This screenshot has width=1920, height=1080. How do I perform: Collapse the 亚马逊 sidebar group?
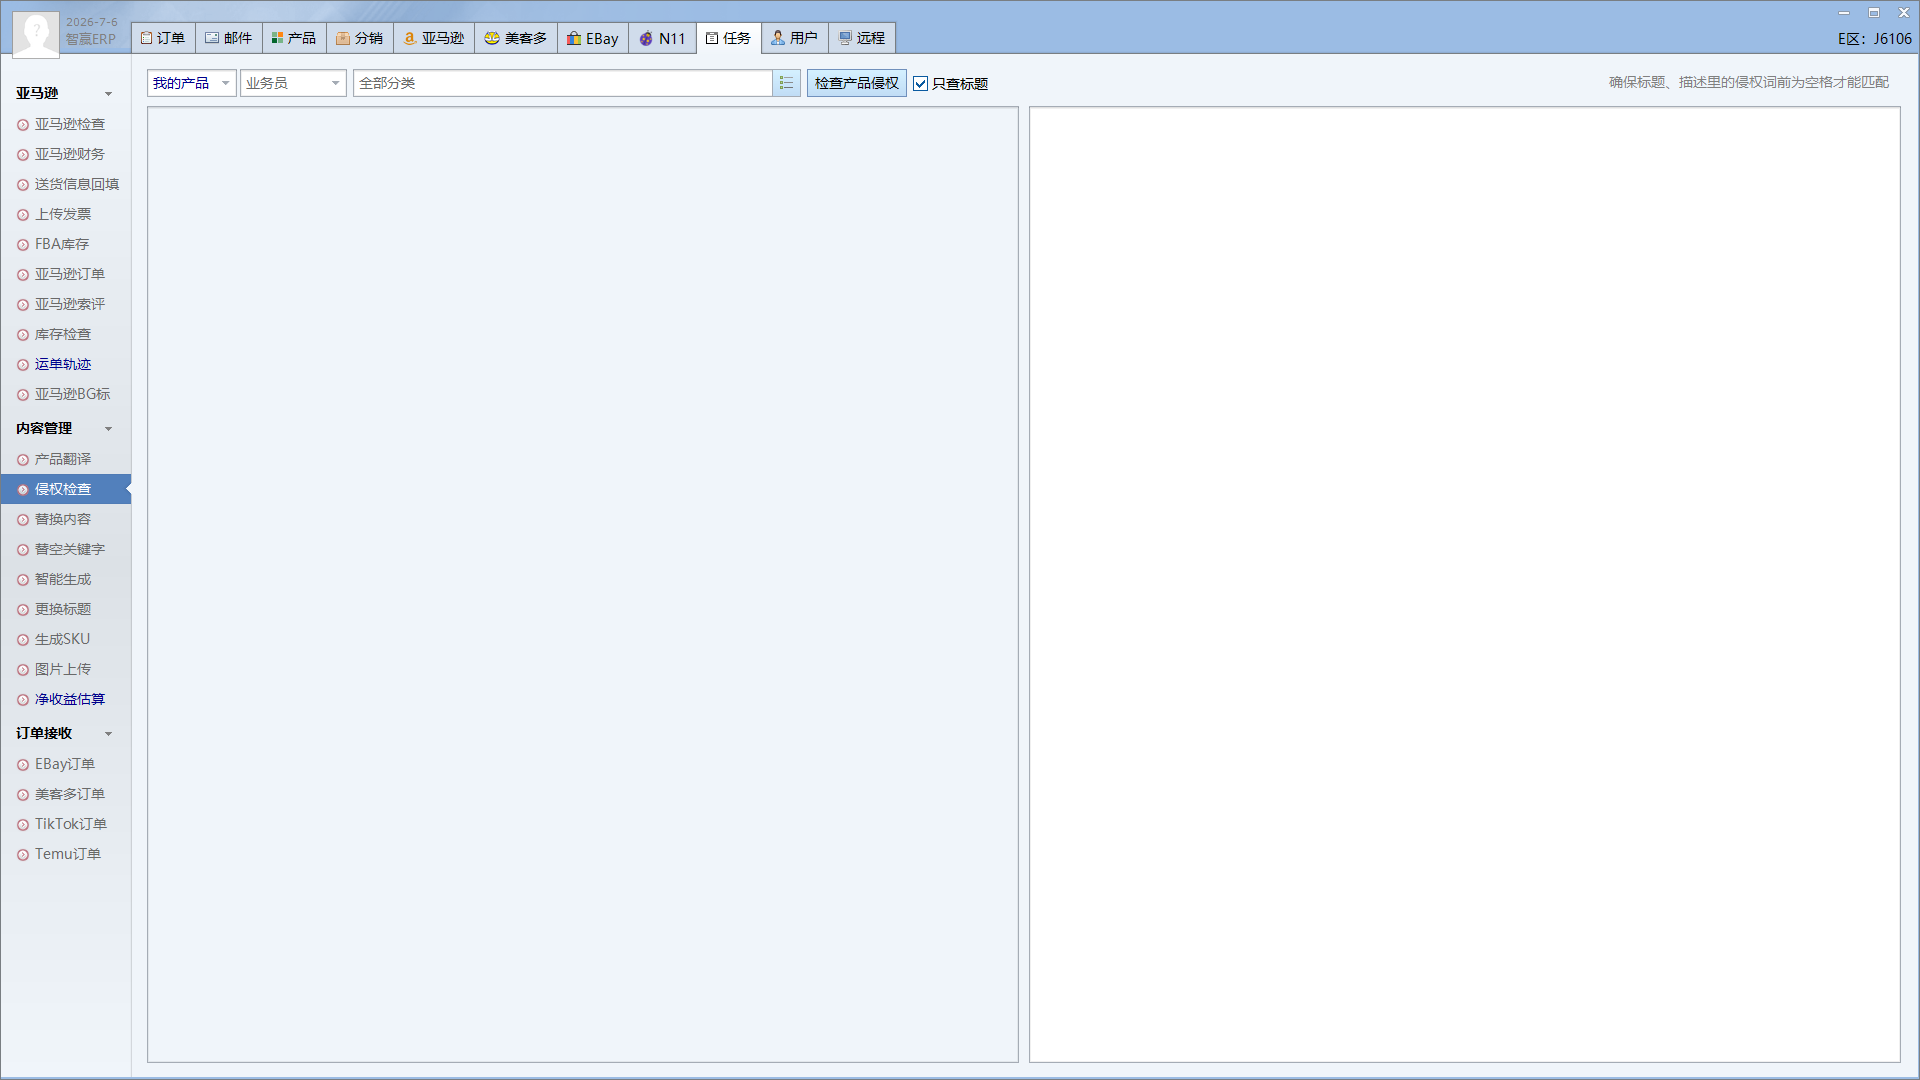[x=108, y=94]
